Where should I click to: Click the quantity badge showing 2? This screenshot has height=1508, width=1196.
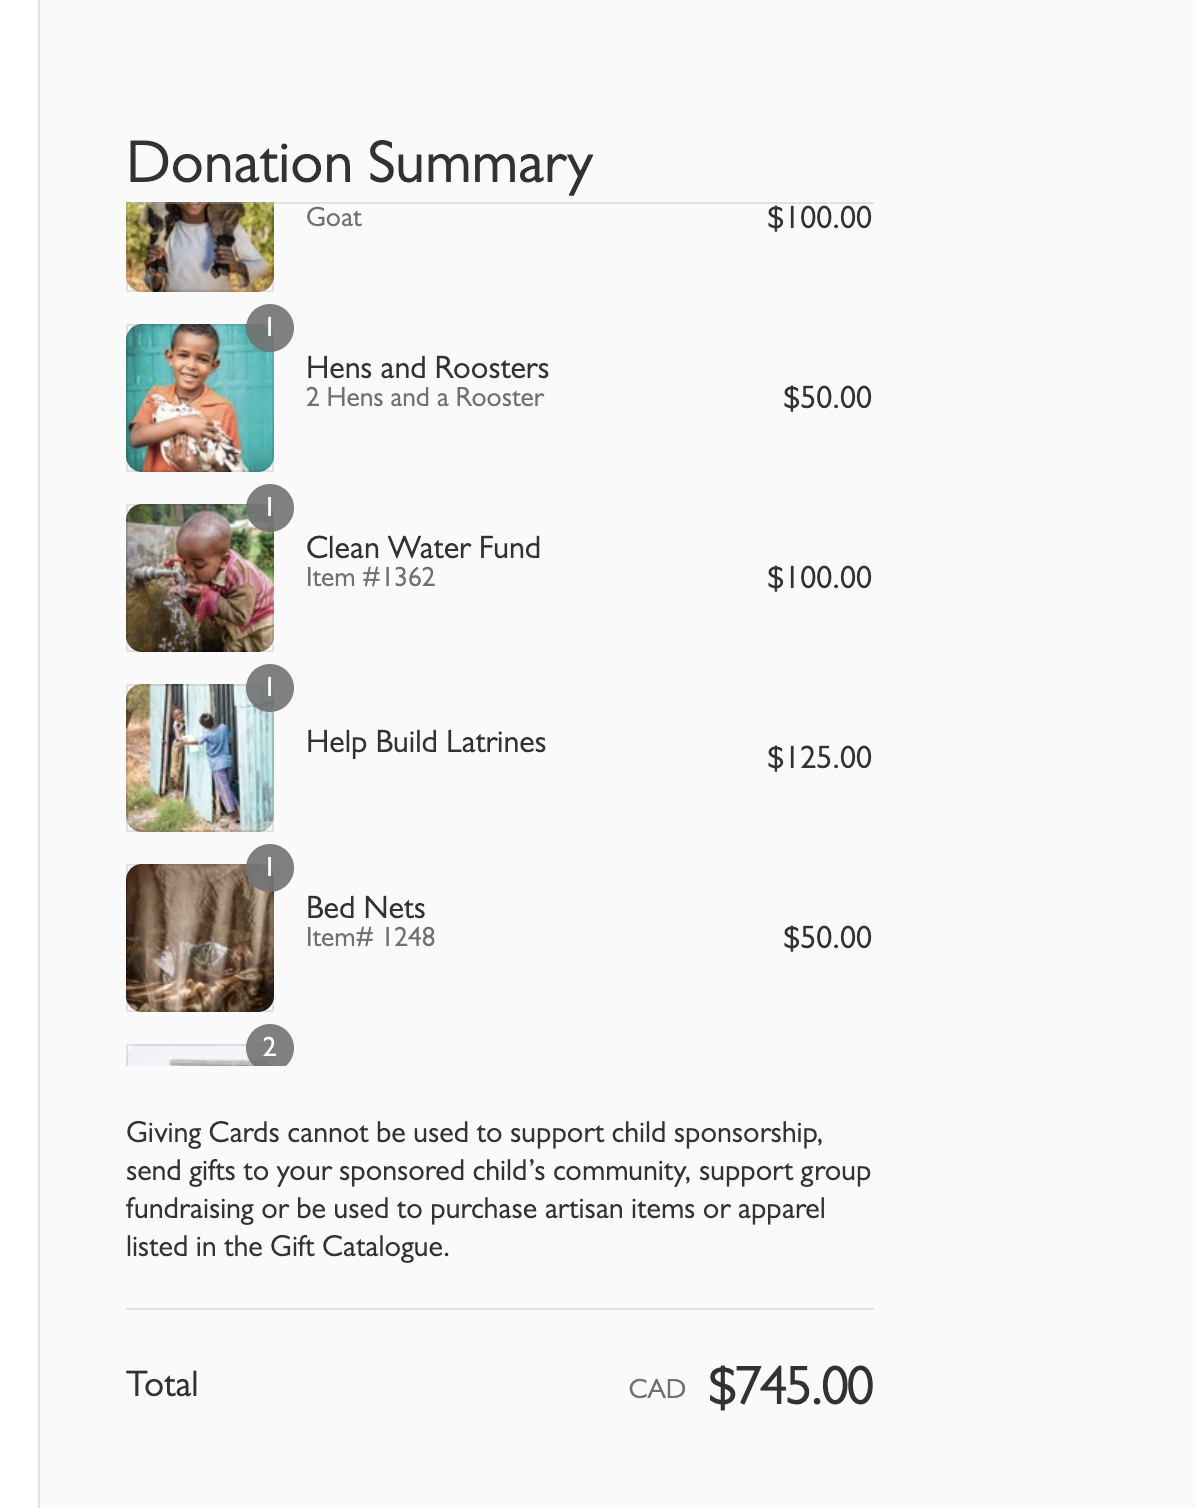point(269,1047)
